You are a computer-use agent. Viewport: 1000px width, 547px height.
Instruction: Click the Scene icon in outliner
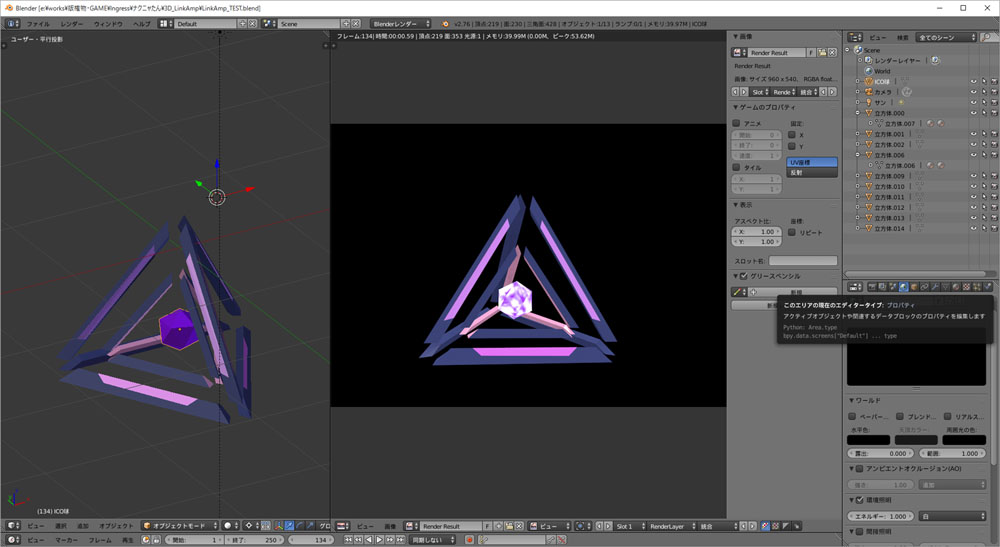(858, 50)
